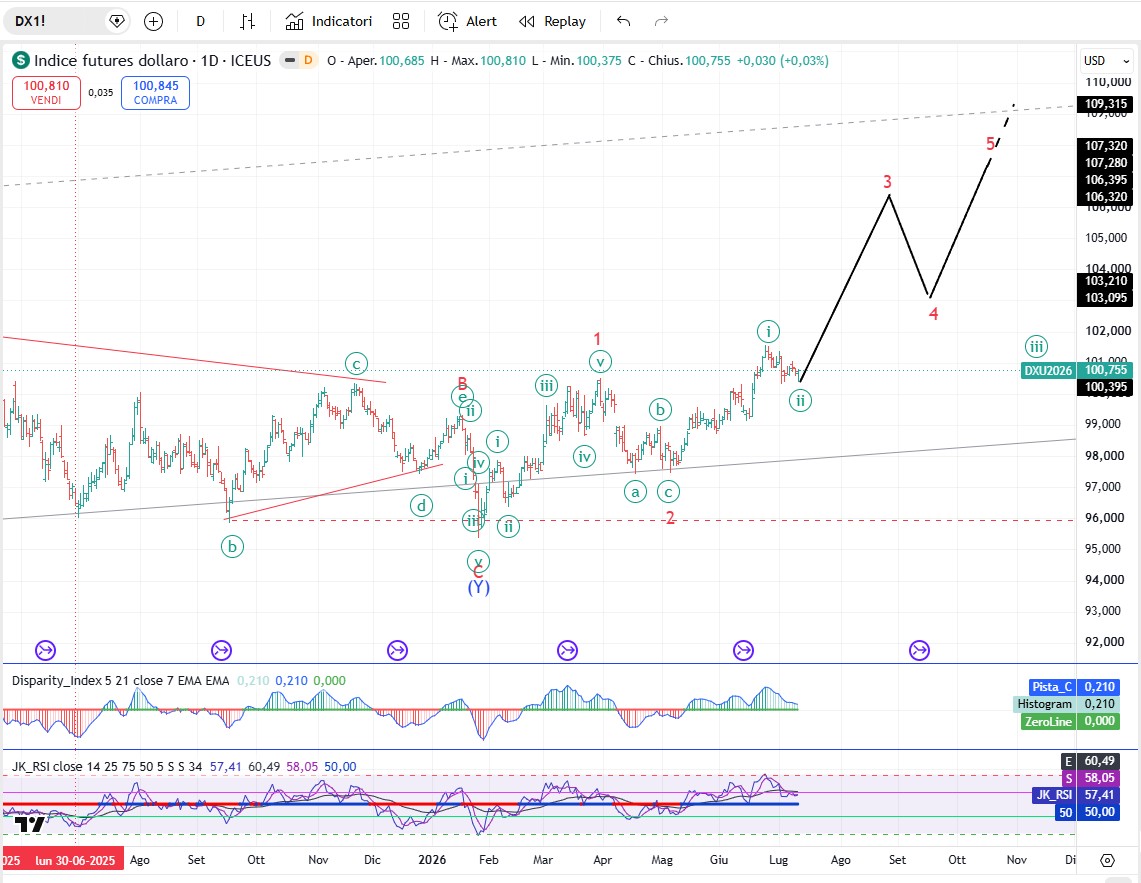Redo last chart action

coord(661,21)
